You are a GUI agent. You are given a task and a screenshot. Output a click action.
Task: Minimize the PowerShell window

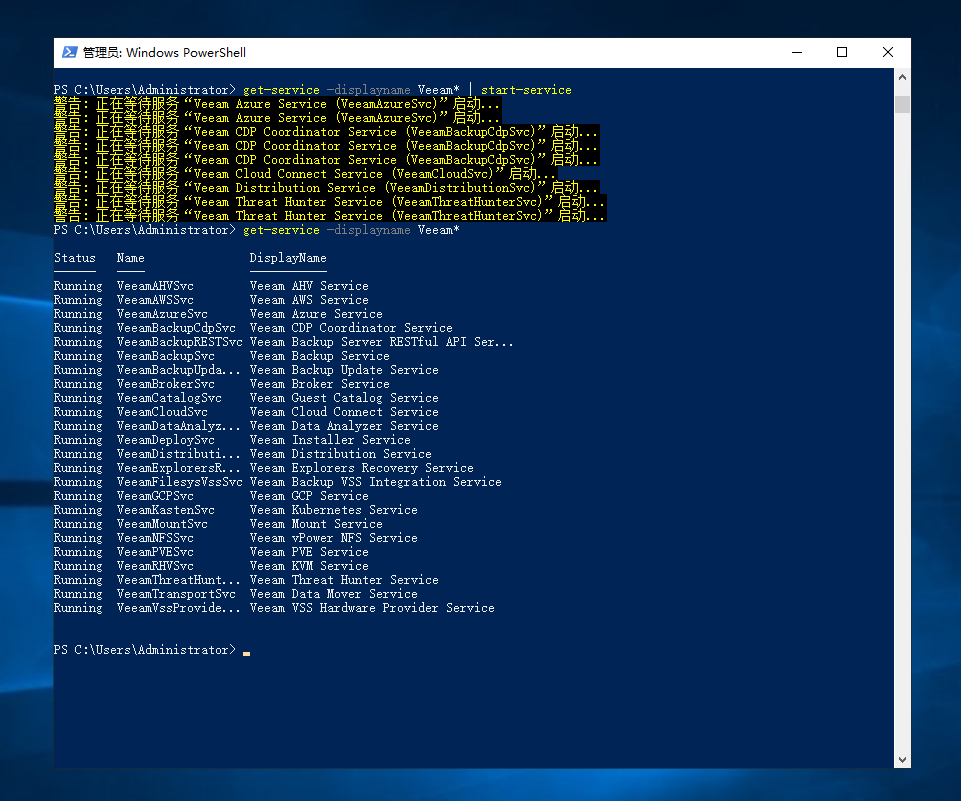click(x=797, y=53)
